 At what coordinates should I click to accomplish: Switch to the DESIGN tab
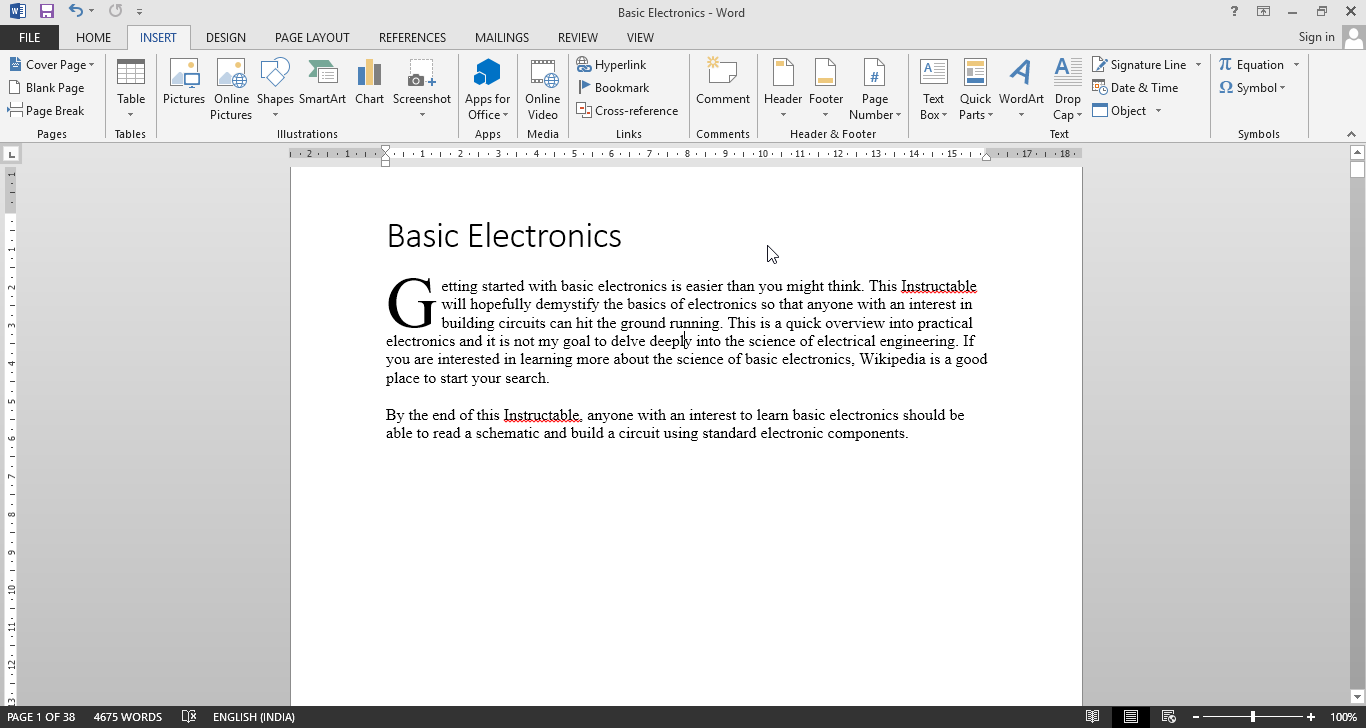[226, 38]
